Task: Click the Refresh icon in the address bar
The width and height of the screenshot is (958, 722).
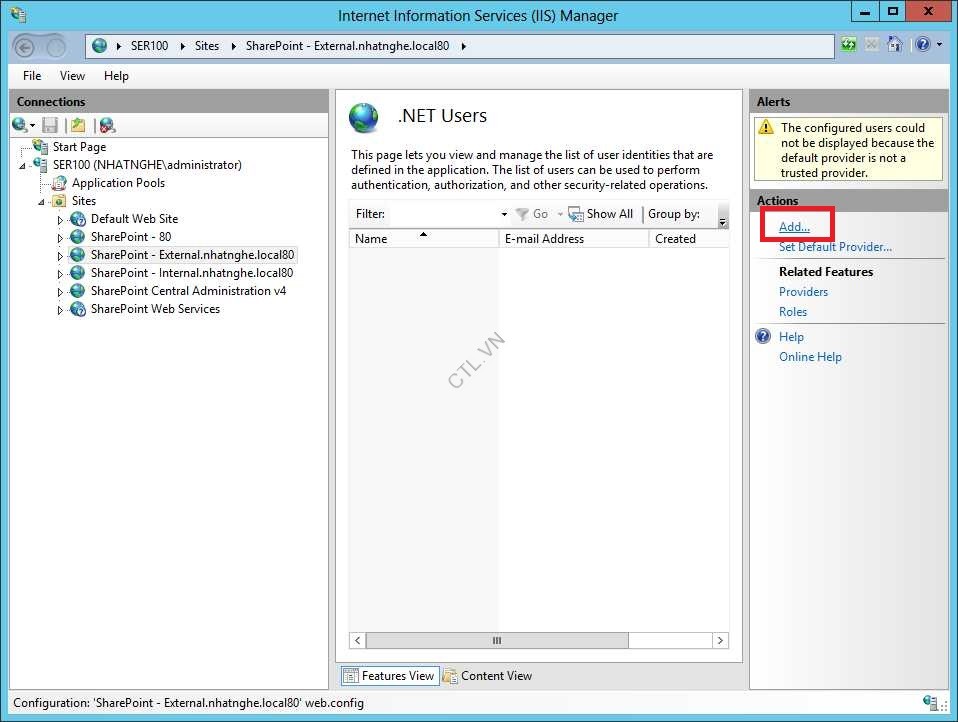Action: click(x=848, y=44)
